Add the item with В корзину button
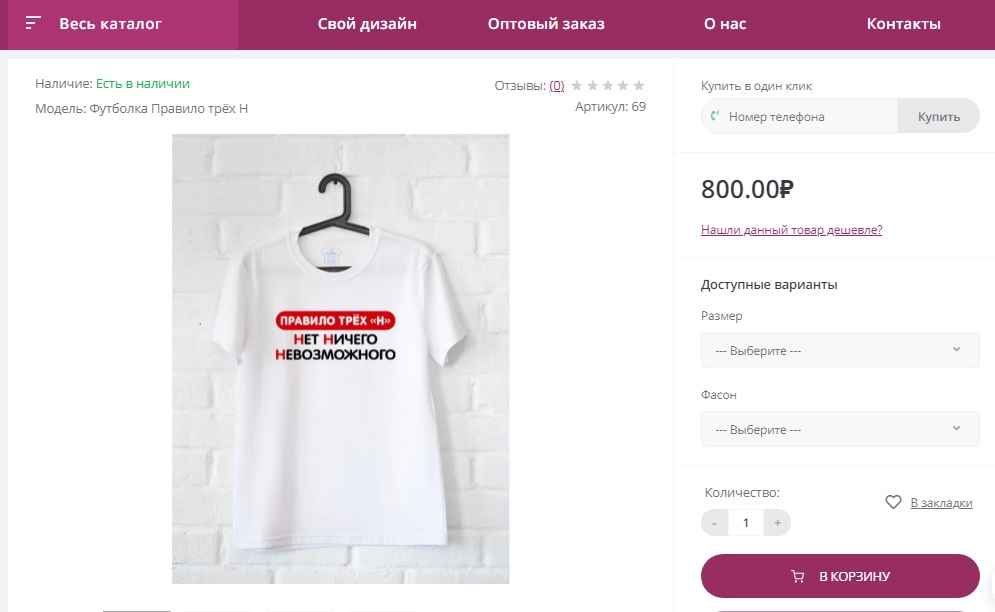The image size is (995, 612). point(840,576)
